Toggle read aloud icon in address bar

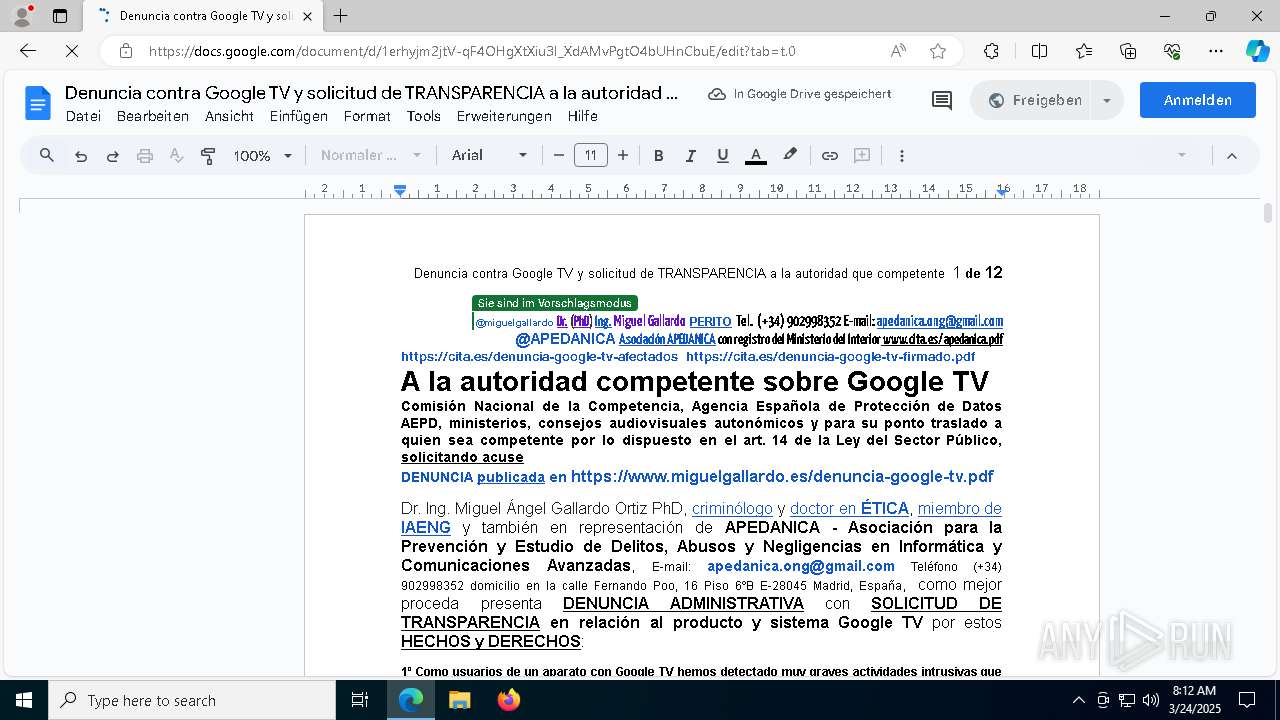point(898,51)
